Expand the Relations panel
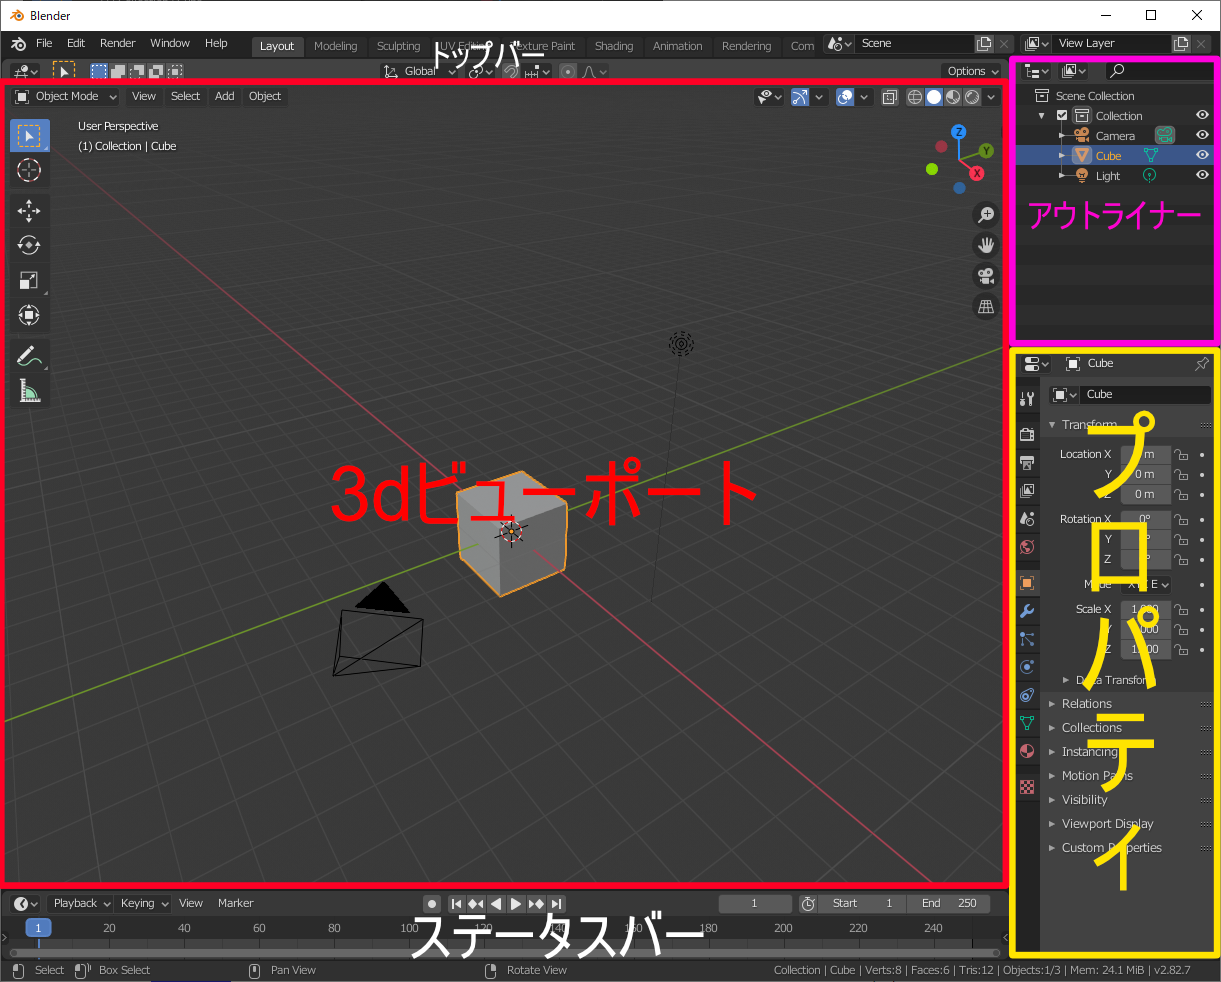 [x=1086, y=704]
